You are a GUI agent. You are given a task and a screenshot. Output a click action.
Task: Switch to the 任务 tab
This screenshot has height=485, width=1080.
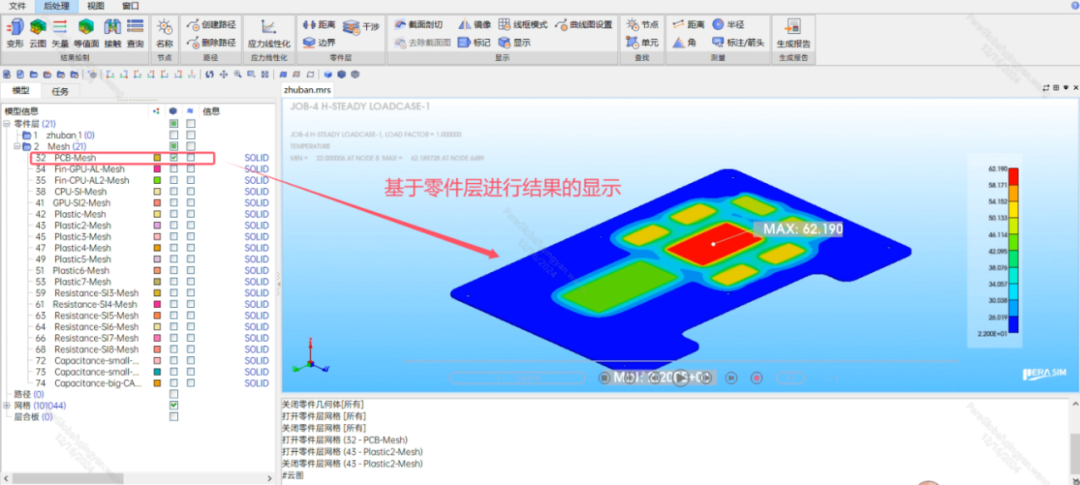point(61,91)
